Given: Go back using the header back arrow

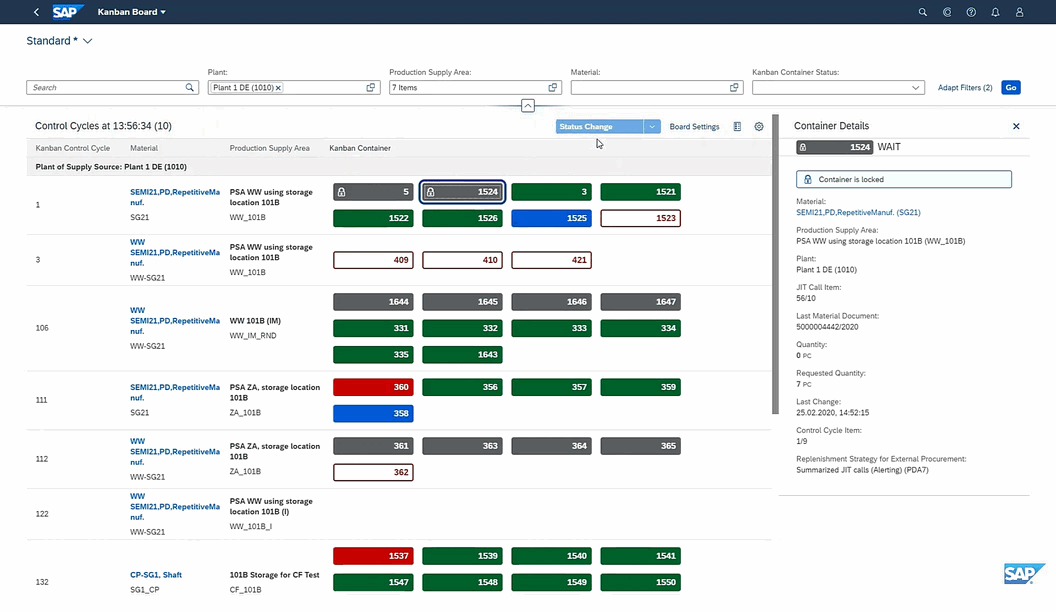Looking at the screenshot, I should coord(36,12).
